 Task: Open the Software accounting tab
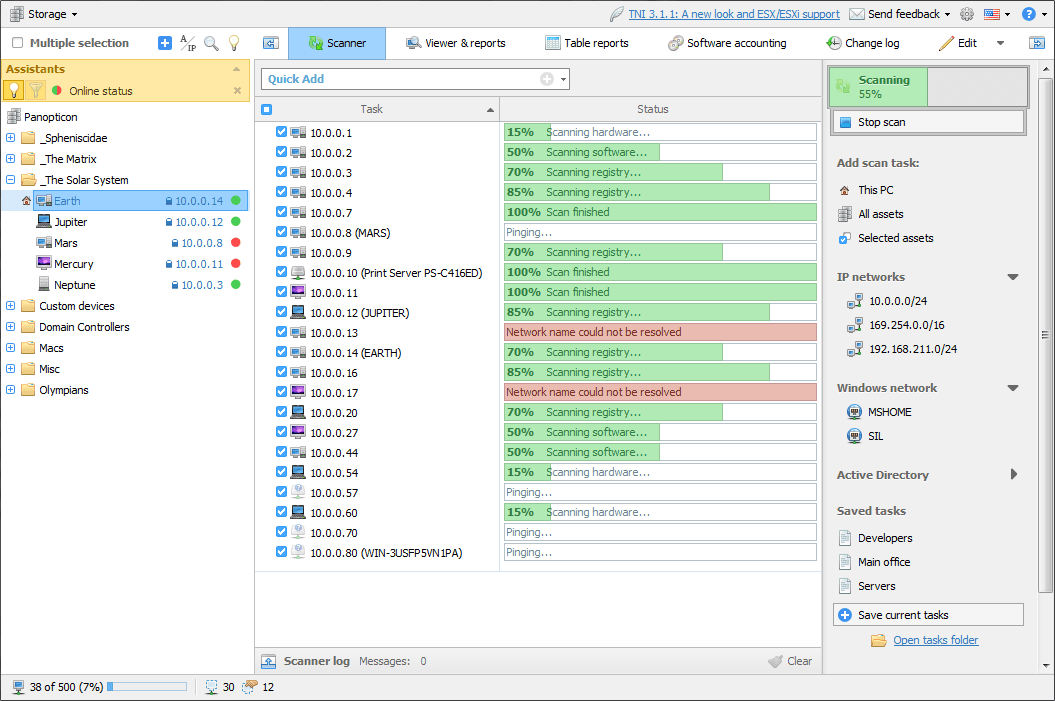tap(727, 43)
